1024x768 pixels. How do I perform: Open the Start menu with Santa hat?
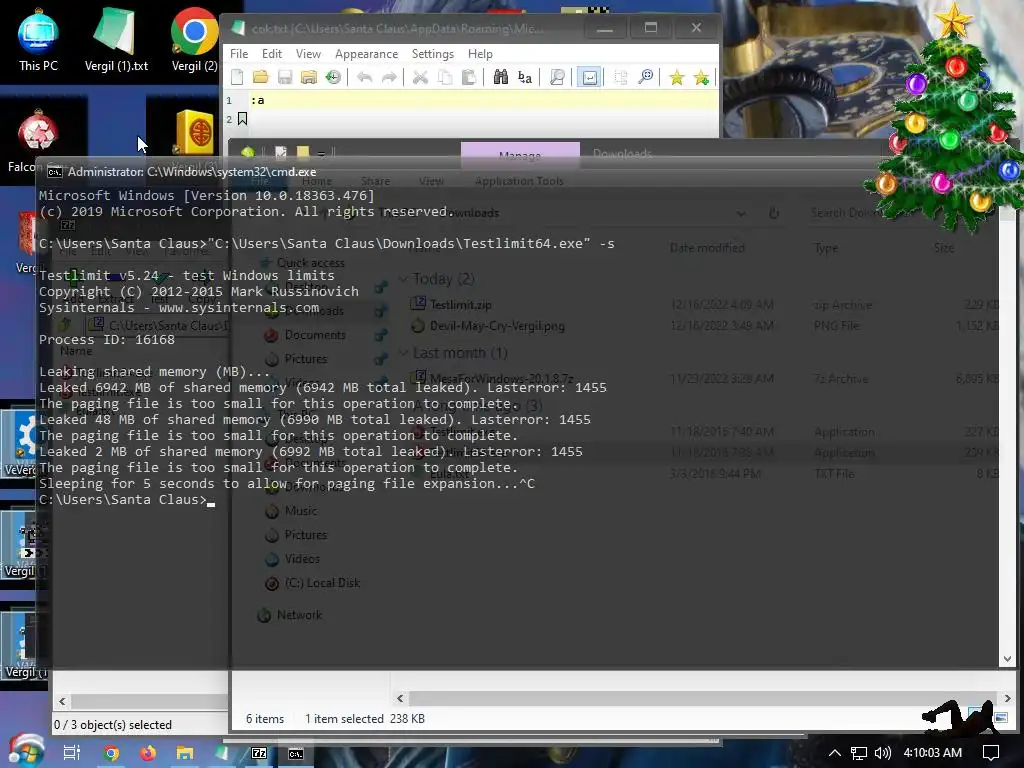pos(25,752)
